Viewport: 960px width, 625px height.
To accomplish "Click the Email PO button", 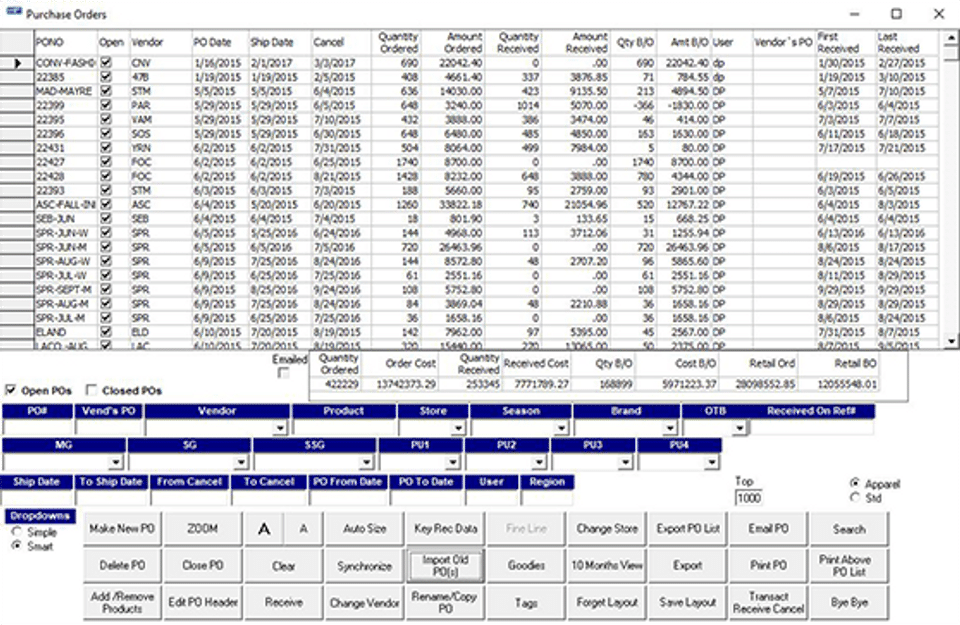I will [768, 529].
